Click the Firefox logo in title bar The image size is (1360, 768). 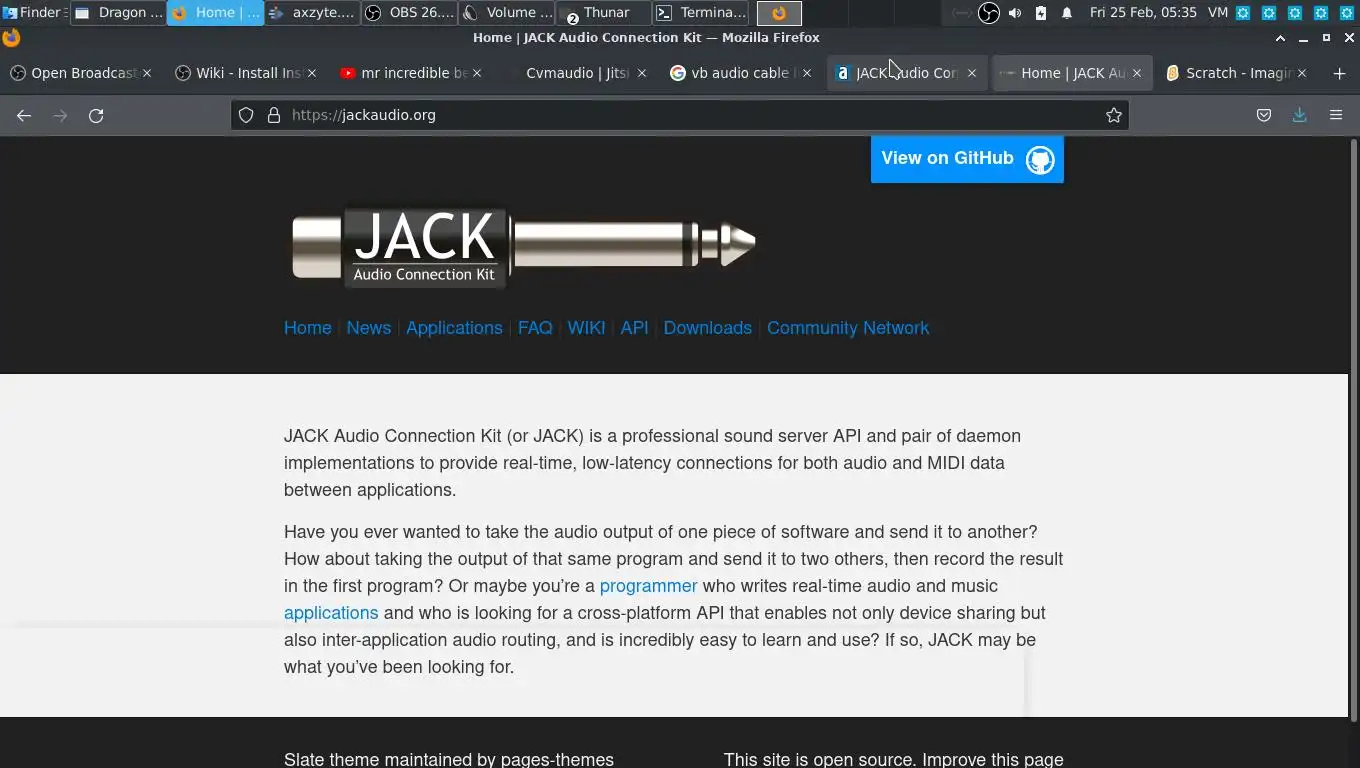[11, 38]
